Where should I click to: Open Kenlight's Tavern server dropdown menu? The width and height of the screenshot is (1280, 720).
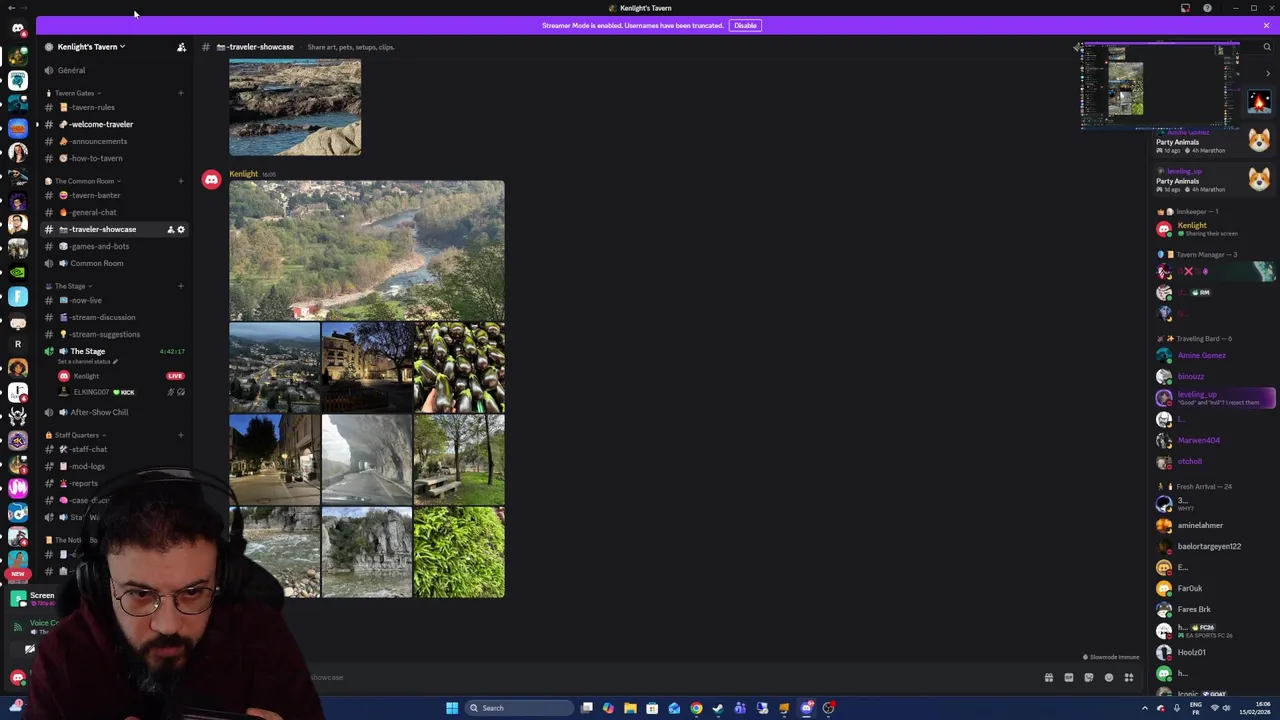(x=91, y=47)
